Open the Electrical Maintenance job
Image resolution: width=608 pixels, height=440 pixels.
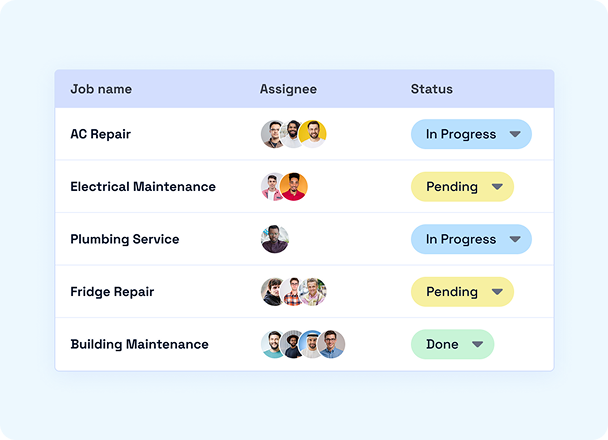143,187
